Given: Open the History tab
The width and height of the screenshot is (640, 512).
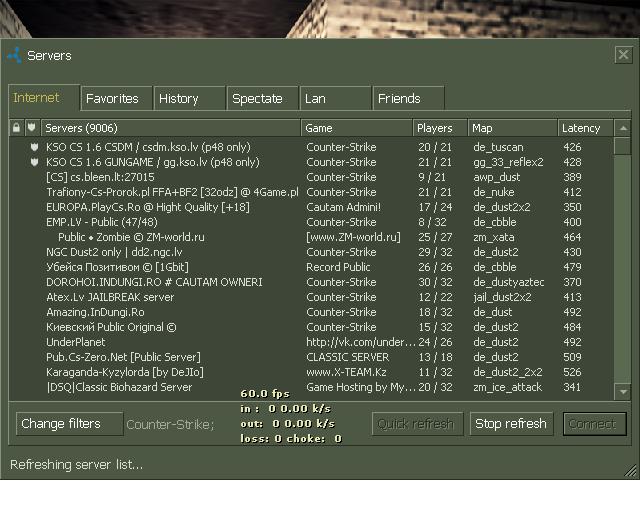Looking at the screenshot, I should tap(190, 98).
